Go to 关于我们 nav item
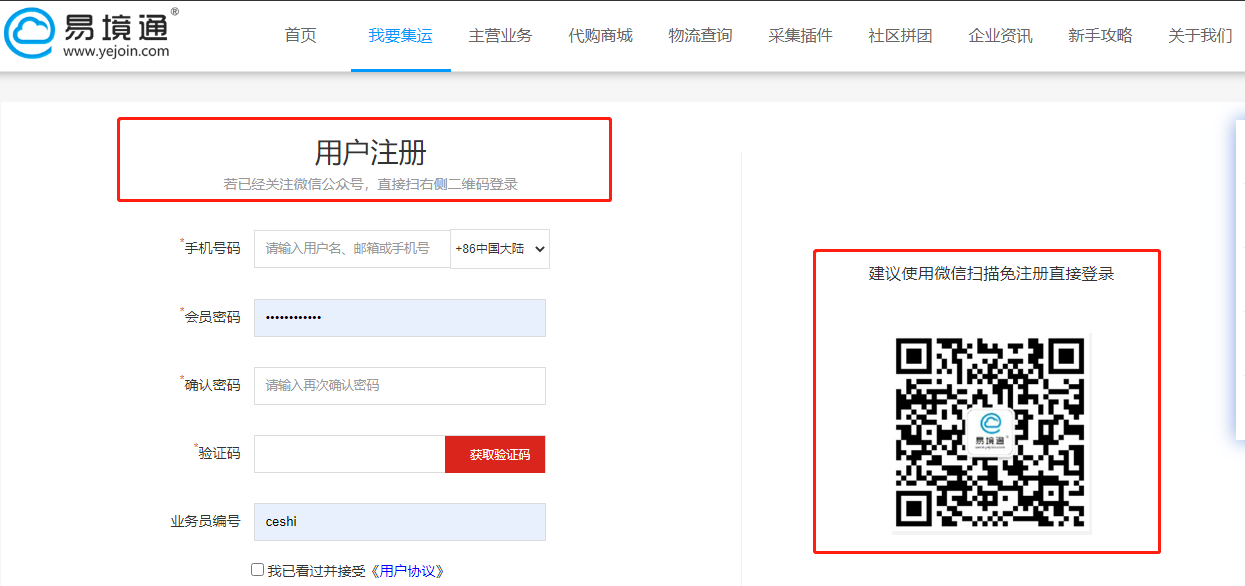This screenshot has height=586, width=1245. pos(1200,35)
